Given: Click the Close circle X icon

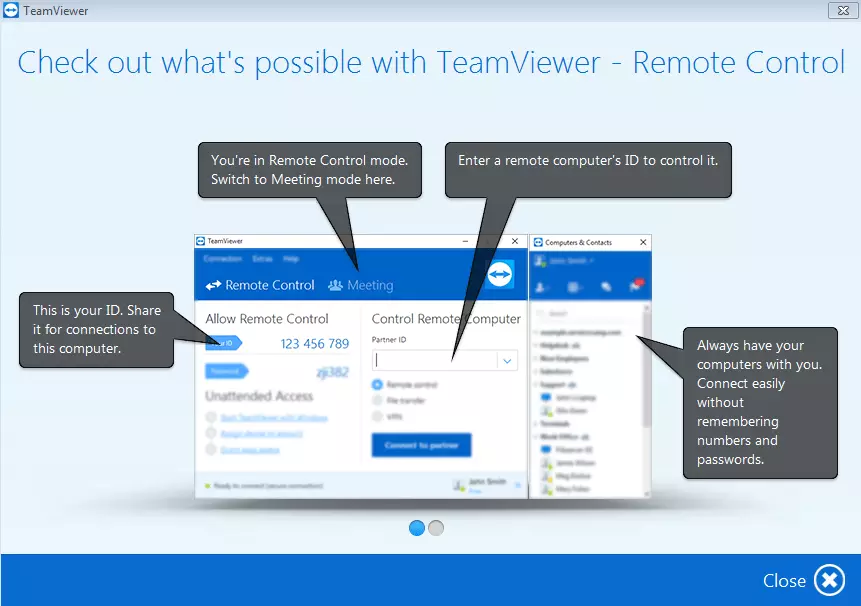Looking at the screenshot, I should tap(829, 581).
